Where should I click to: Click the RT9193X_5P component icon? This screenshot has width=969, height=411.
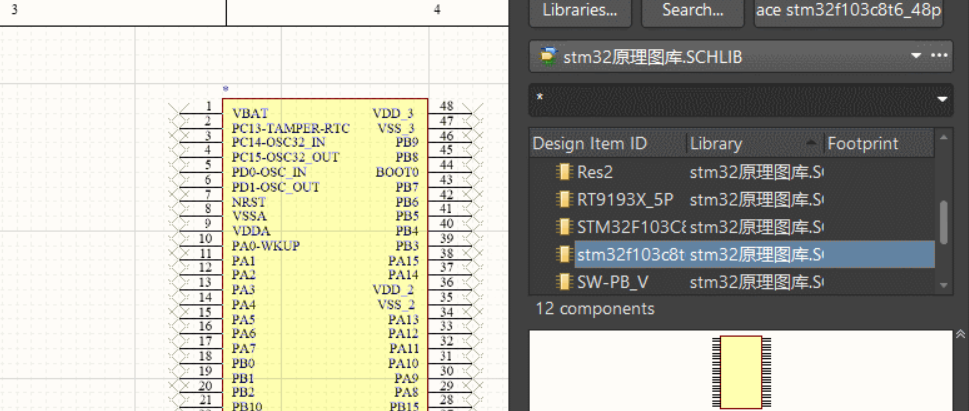click(563, 199)
